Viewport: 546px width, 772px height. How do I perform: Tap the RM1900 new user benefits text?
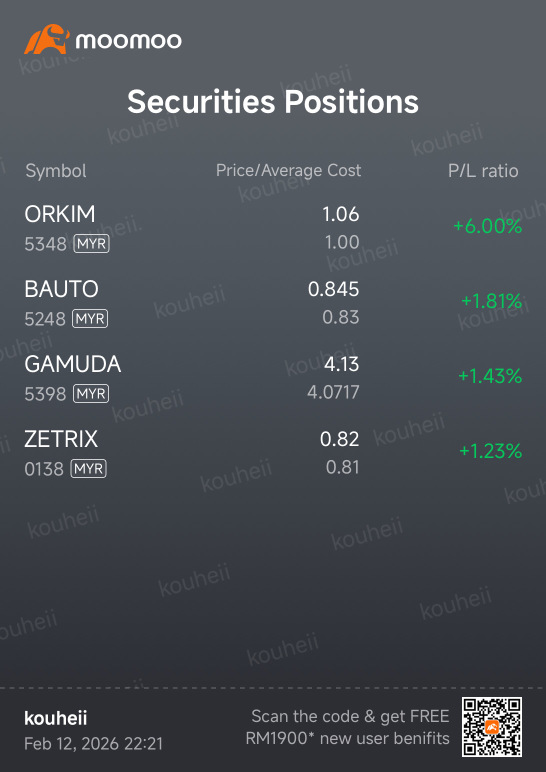click(x=348, y=739)
